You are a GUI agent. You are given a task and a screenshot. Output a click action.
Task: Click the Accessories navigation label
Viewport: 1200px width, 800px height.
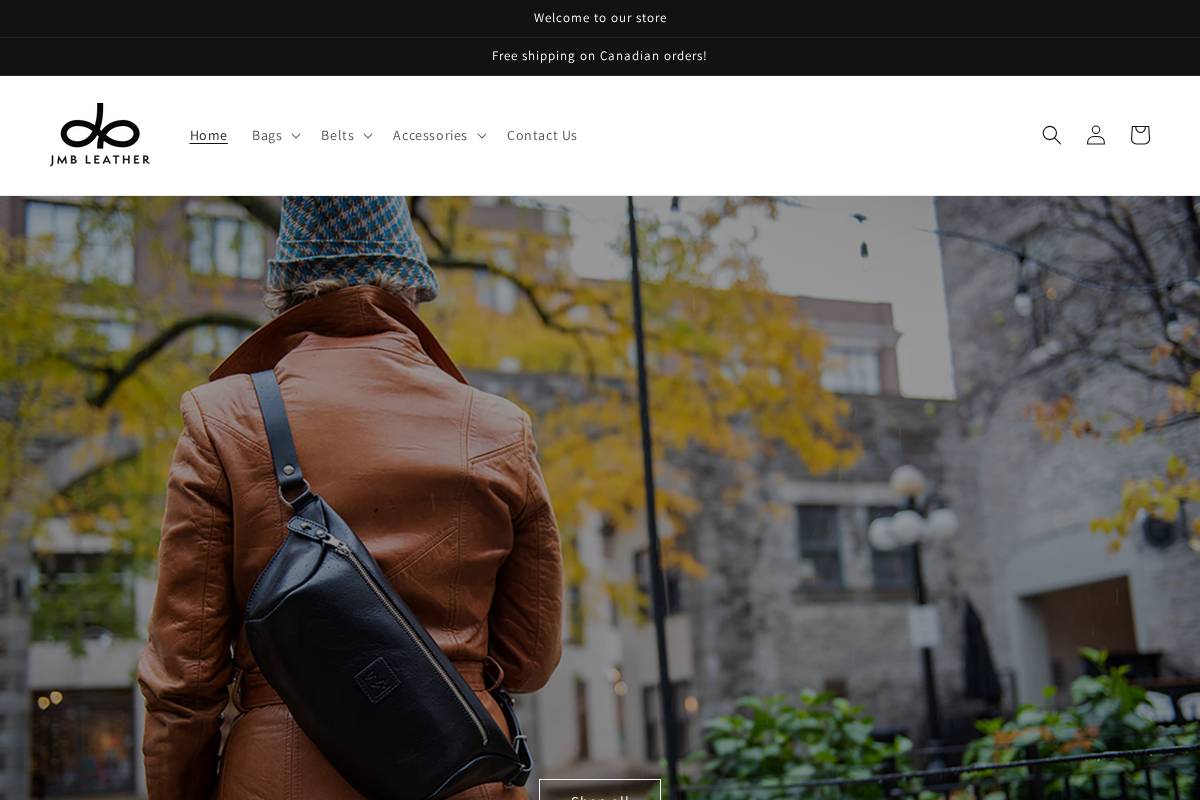(x=430, y=135)
